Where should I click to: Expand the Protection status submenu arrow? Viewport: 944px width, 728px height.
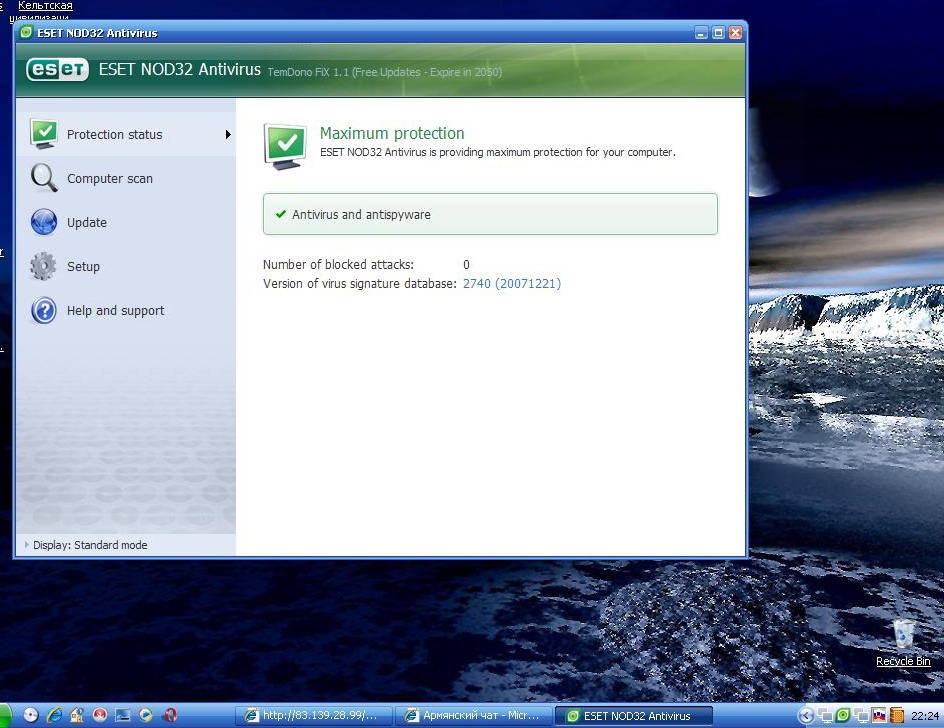point(228,134)
